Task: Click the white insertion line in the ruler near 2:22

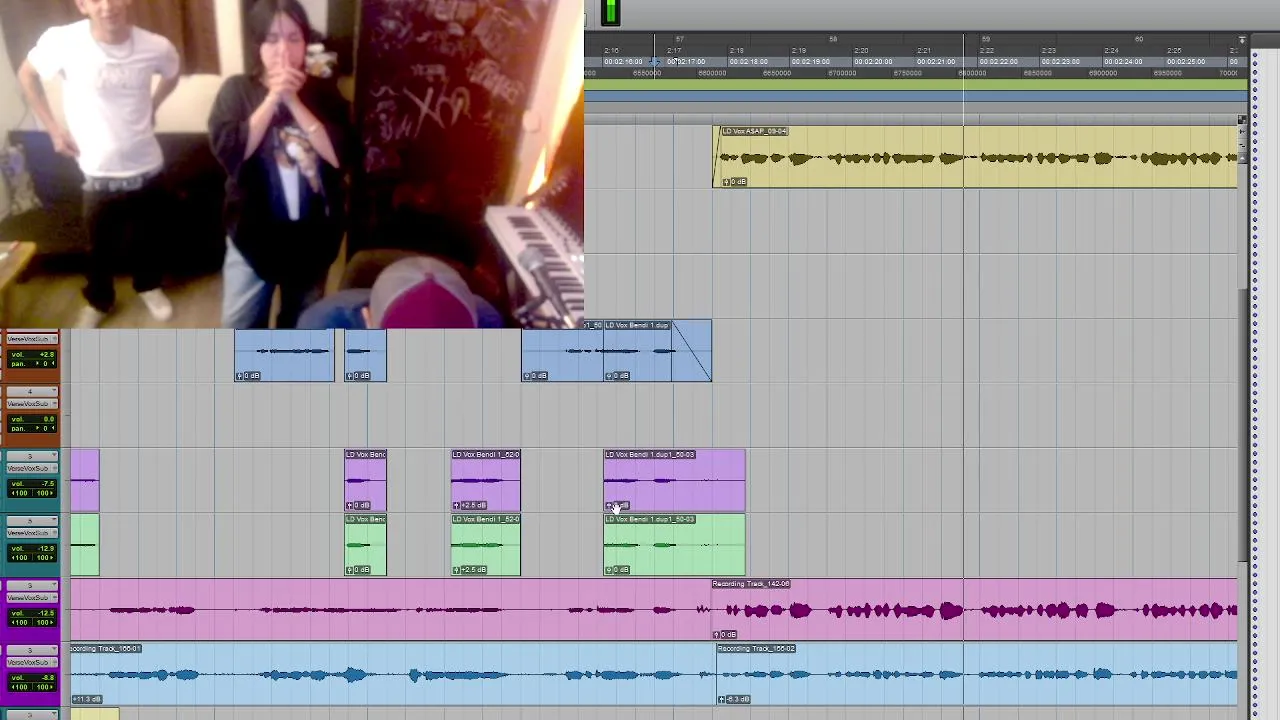Action: click(964, 55)
